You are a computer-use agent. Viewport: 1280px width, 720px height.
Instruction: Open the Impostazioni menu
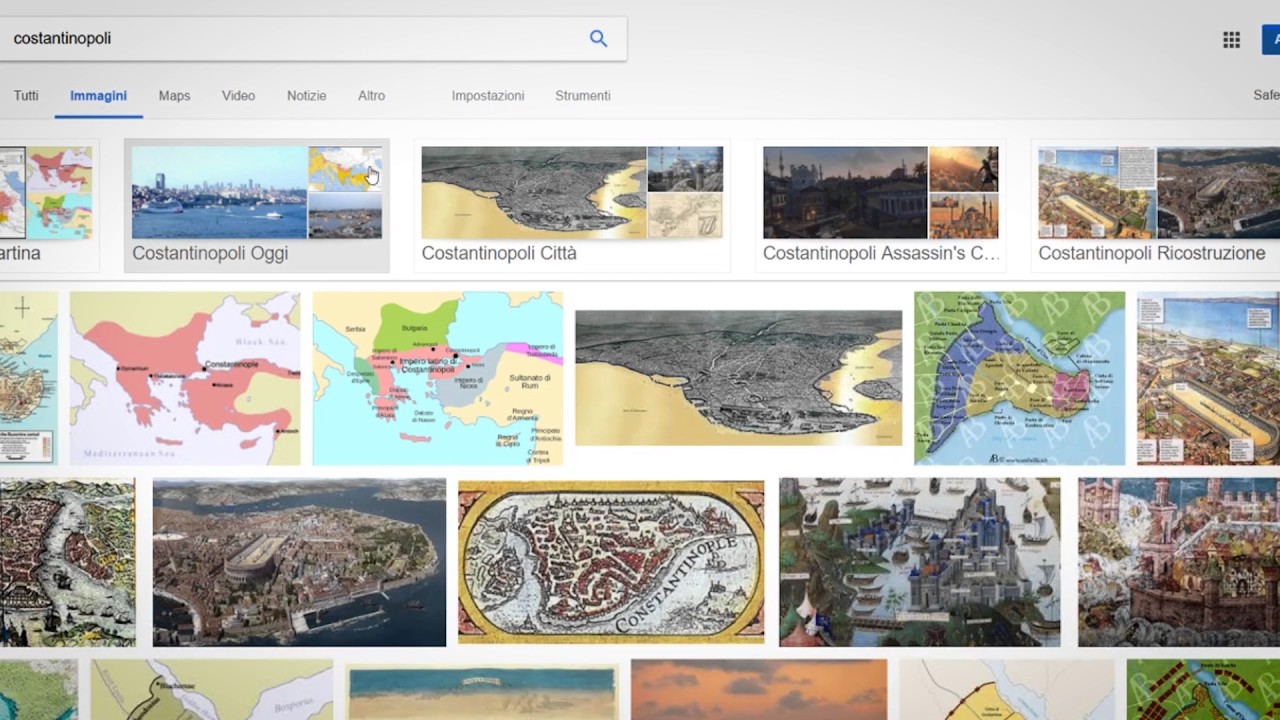tap(488, 96)
